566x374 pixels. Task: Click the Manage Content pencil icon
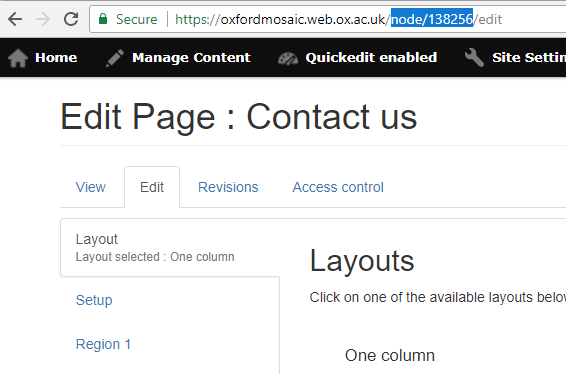[x=115, y=58]
